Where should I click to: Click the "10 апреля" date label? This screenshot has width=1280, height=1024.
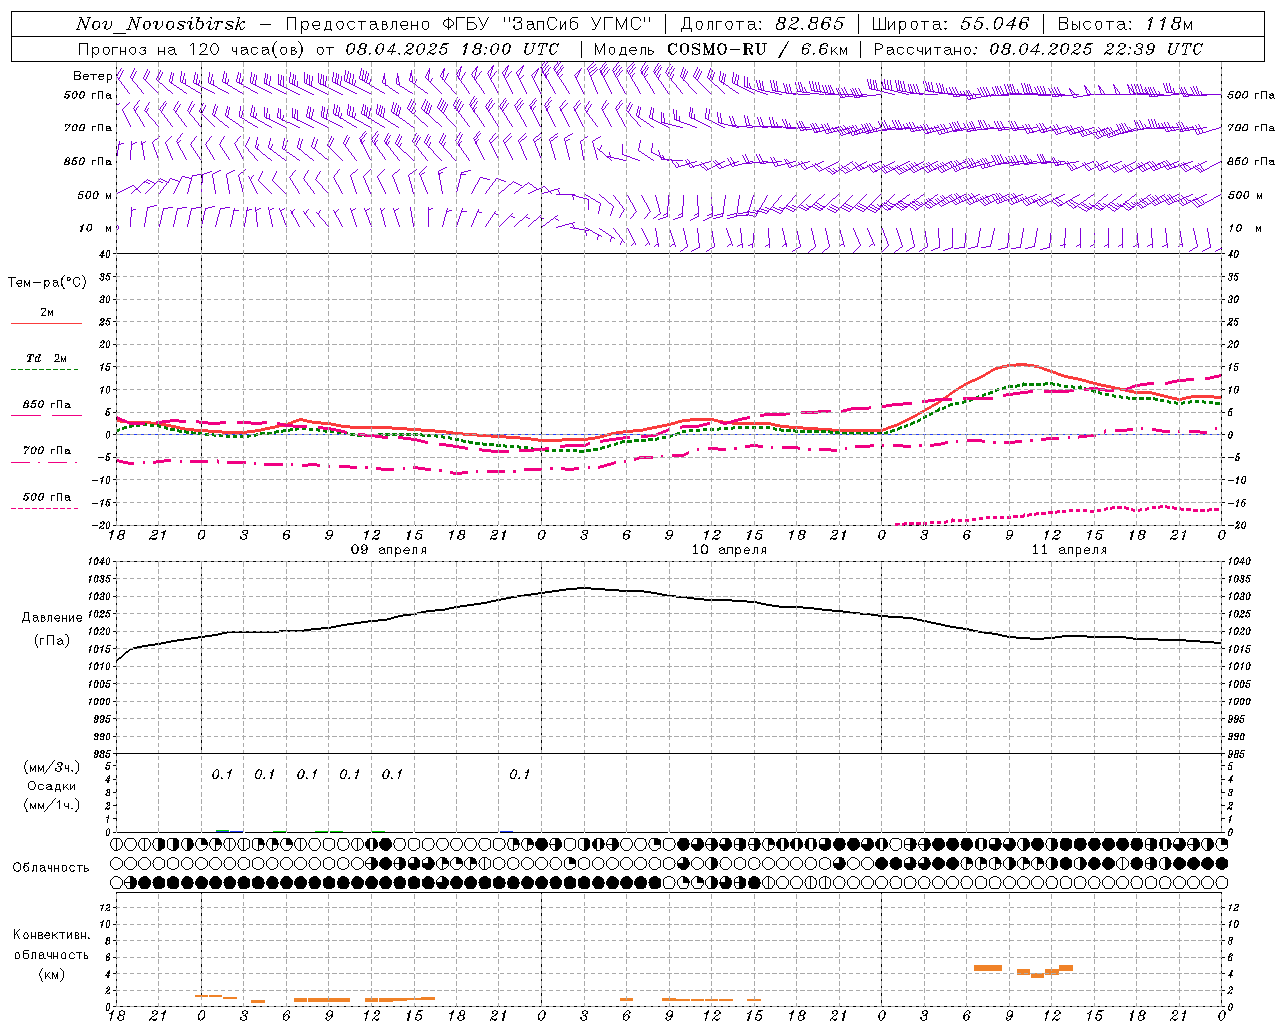(x=729, y=550)
